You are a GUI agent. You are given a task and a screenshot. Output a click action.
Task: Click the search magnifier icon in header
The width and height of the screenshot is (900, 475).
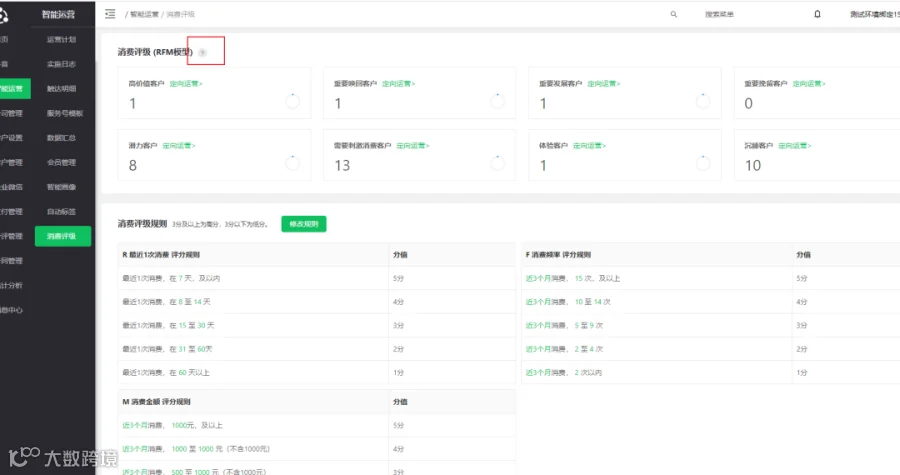click(674, 14)
